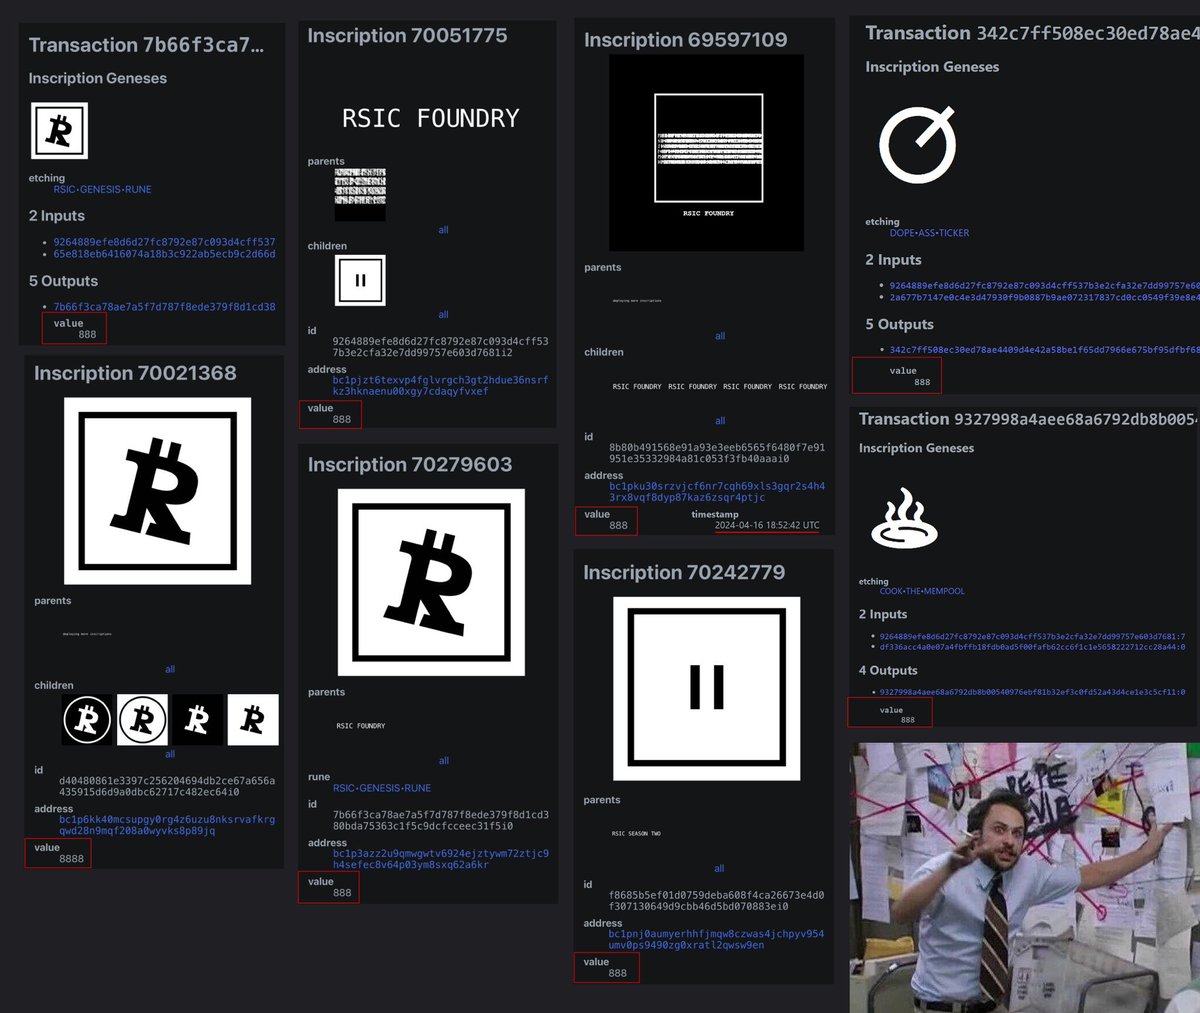Viewport: 1200px width, 1013px height.
Task: Open input 2a677b7147e0c4e3 in Transaction 342c7ff508ec
Action: point(1044,297)
